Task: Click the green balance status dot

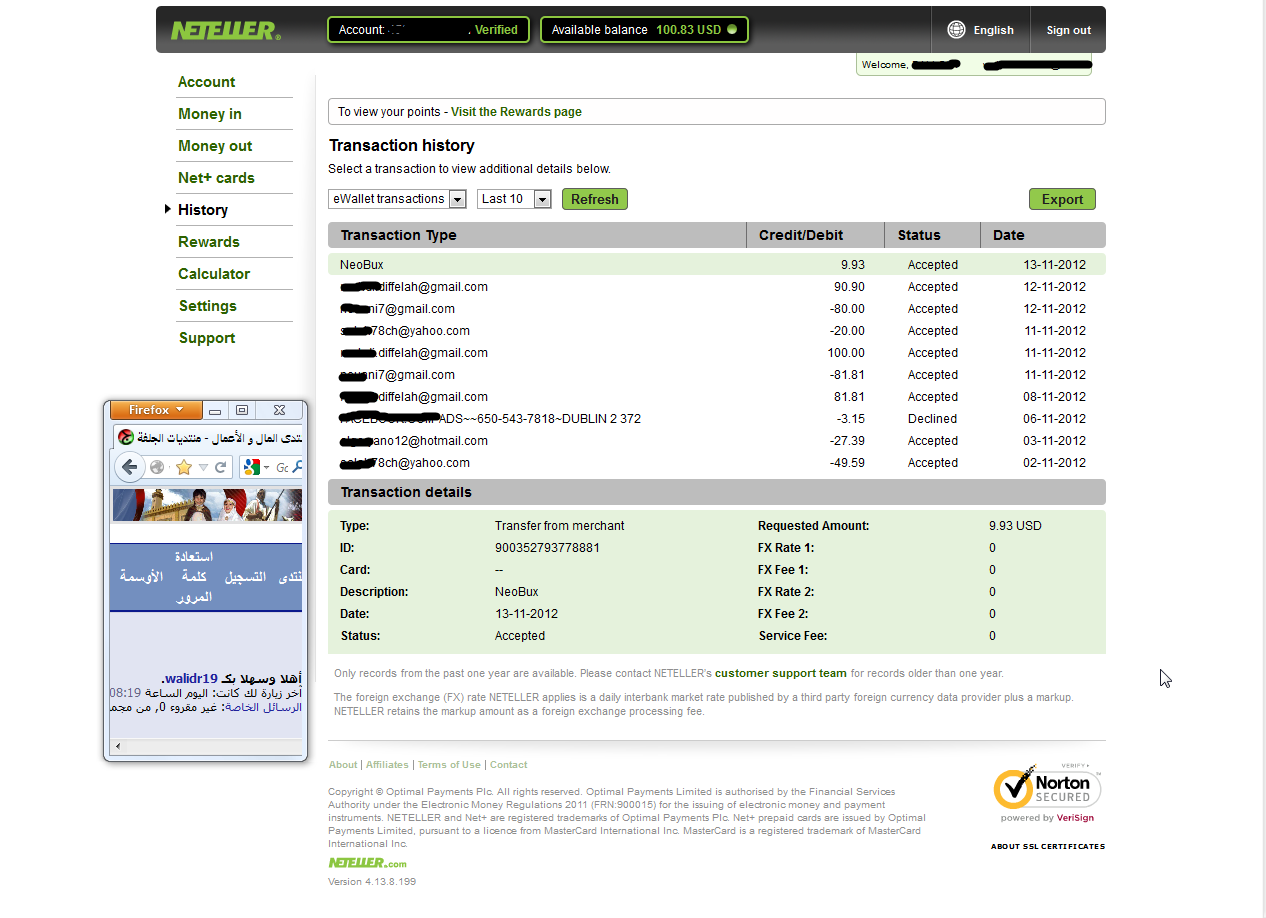Action: tap(732, 30)
